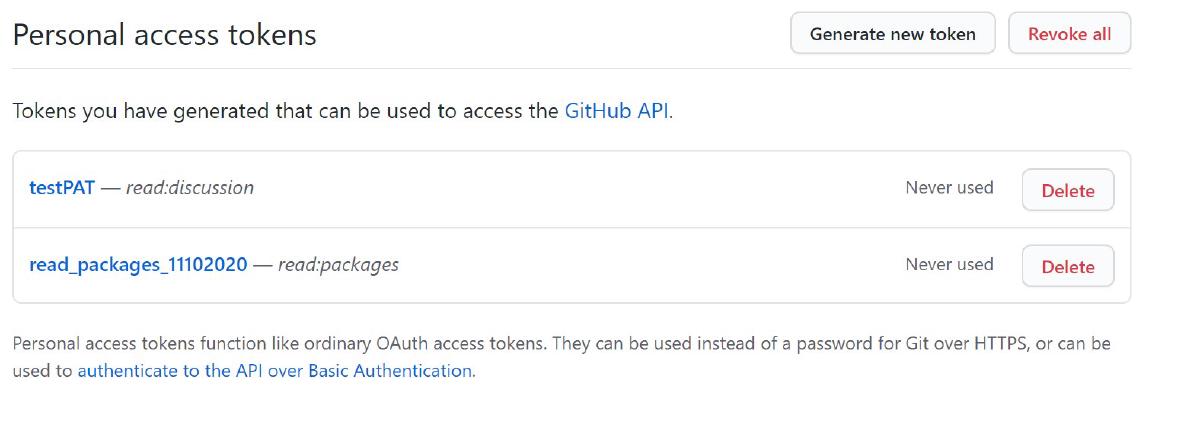Screen dimensions: 1200x434
Task: Open the GitHub API link
Action: click(x=617, y=111)
